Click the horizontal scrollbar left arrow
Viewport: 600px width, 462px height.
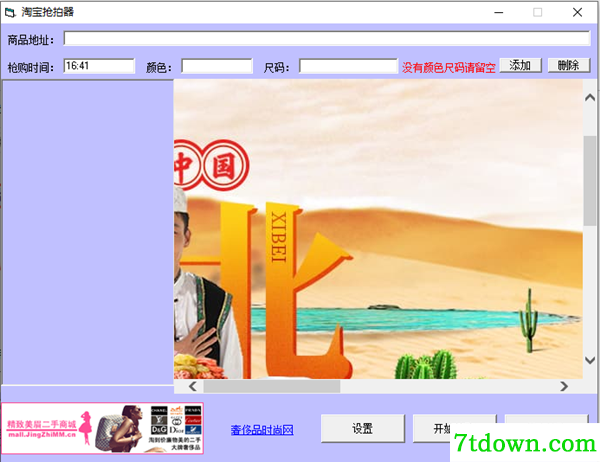tap(193, 386)
